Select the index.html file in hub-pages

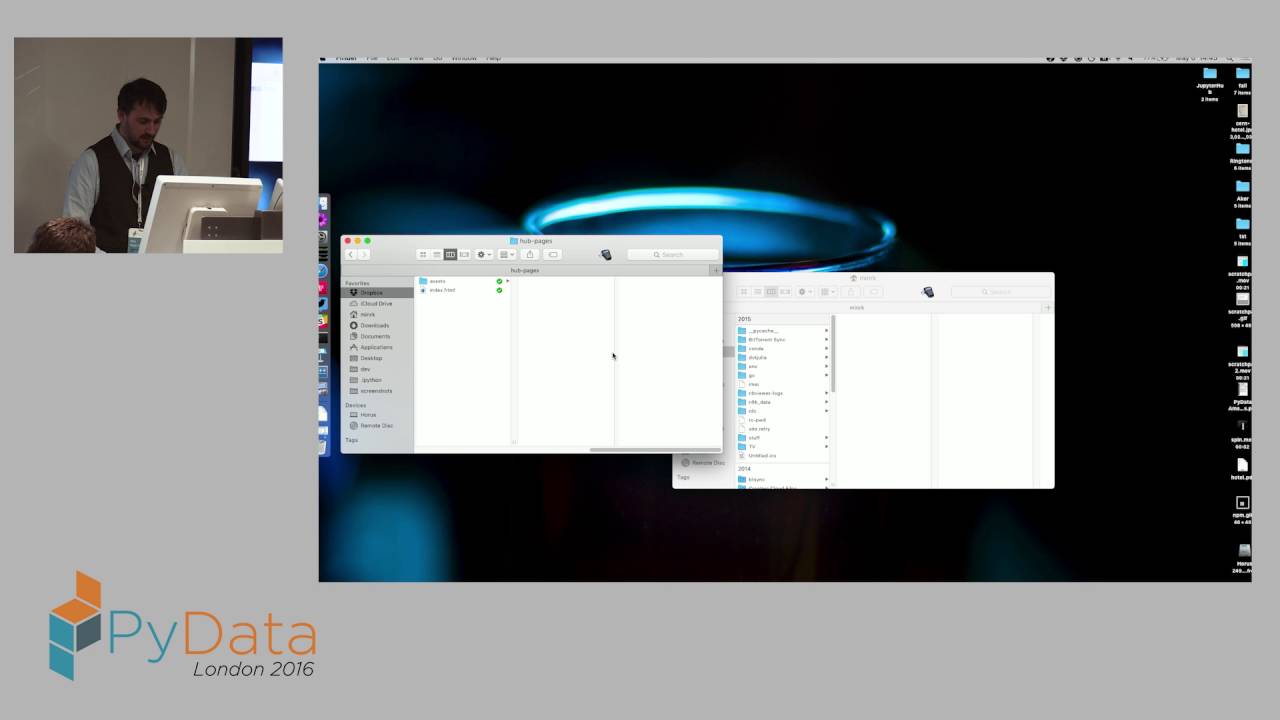[x=463, y=290]
